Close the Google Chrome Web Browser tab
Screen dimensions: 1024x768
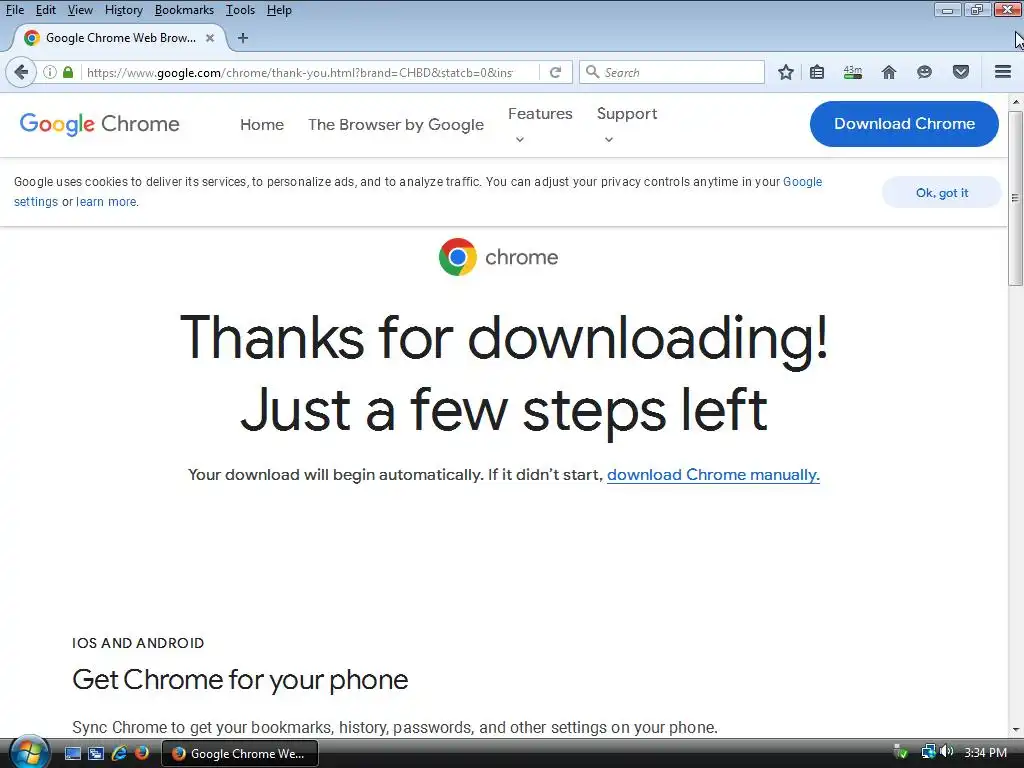point(210,38)
